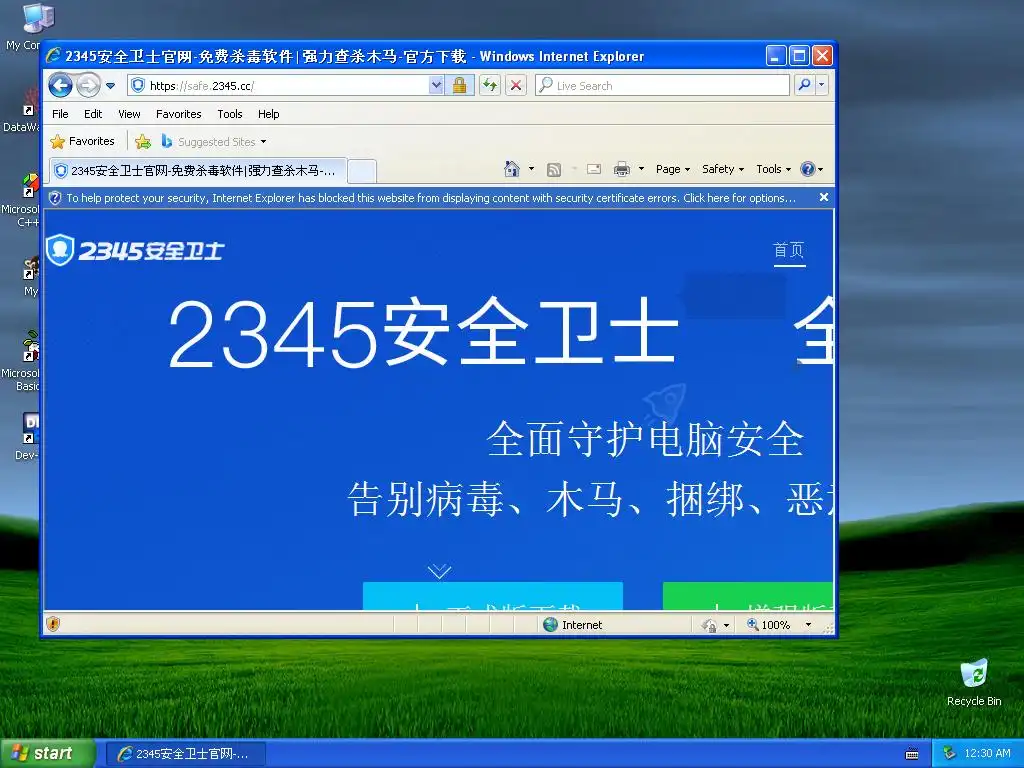Stop loading with the red X icon
Screen dimensions: 1024x768
point(516,86)
